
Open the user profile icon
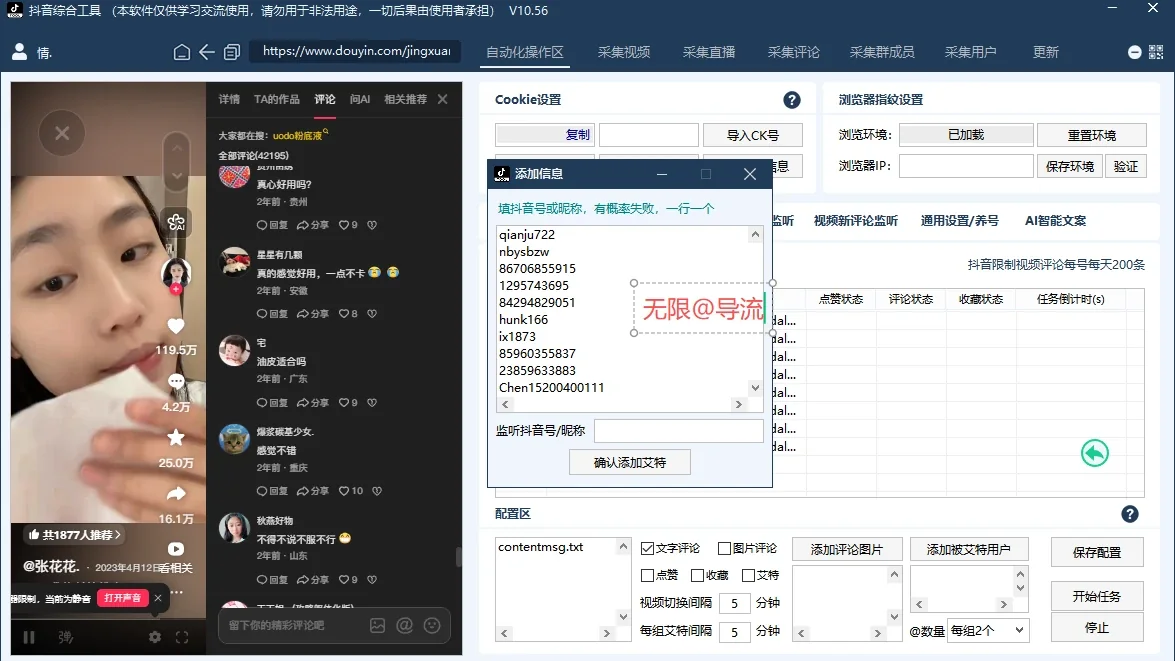pos(19,52)
